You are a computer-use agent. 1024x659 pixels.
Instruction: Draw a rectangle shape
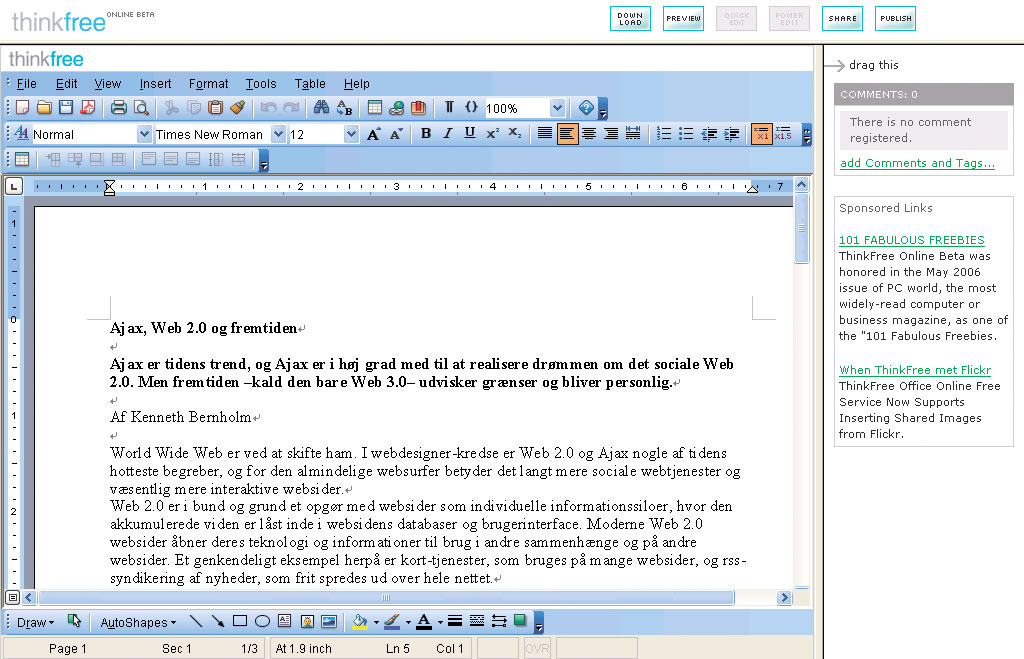click(240, 621)
